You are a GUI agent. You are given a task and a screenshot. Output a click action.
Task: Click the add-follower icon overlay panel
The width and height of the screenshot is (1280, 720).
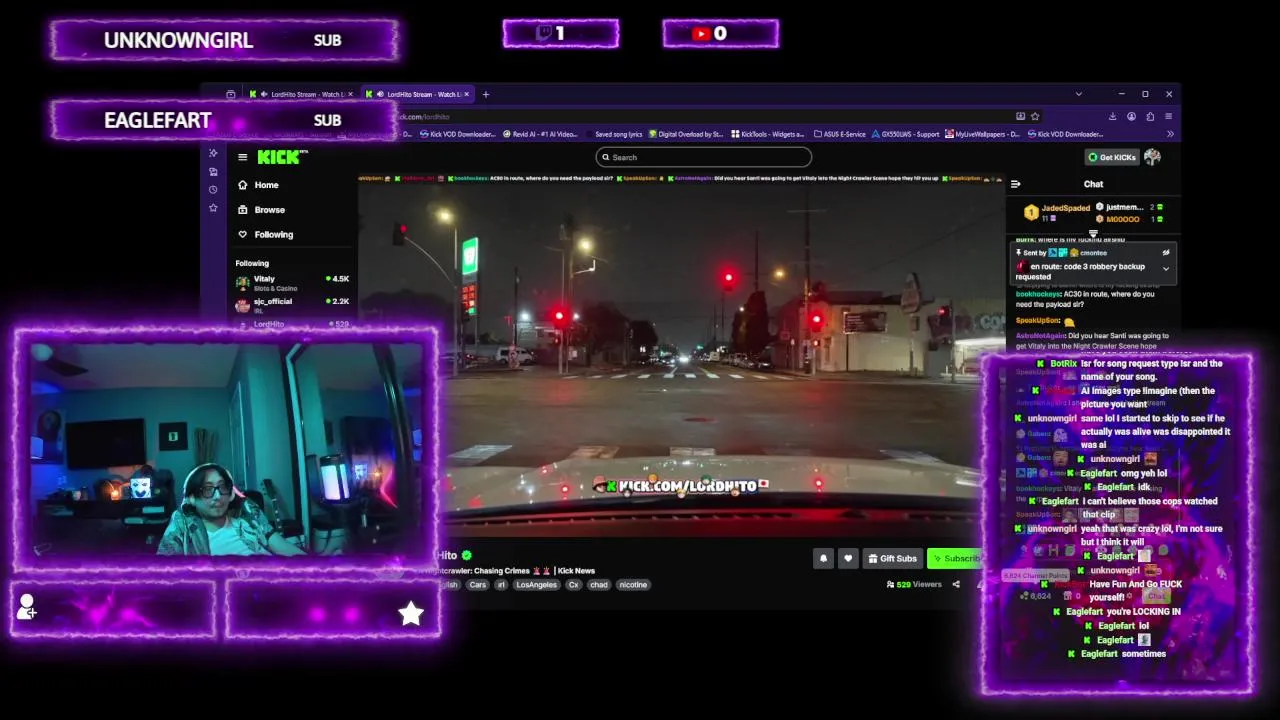113,610
